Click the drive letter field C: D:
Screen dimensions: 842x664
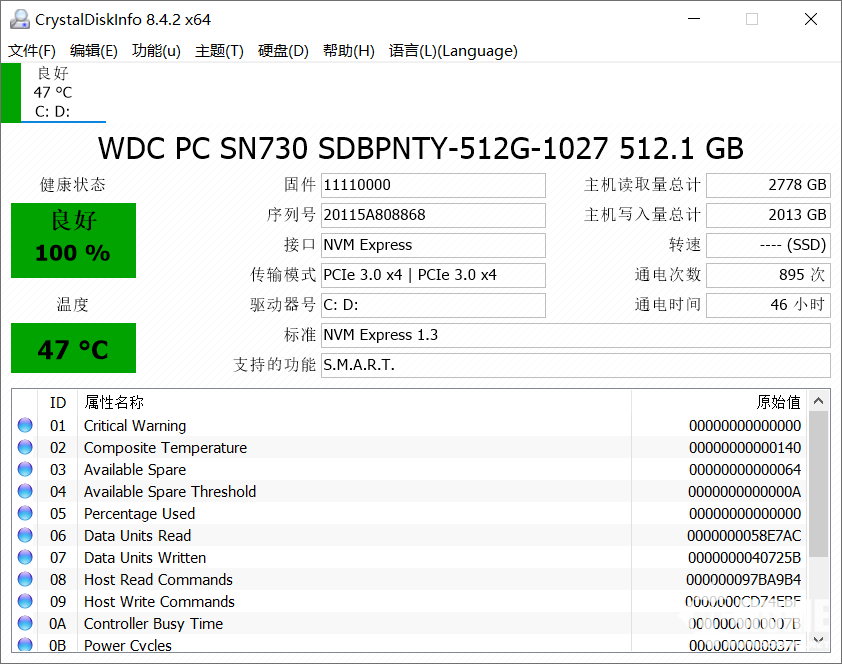pyautogui.click(x=433, y=305)
